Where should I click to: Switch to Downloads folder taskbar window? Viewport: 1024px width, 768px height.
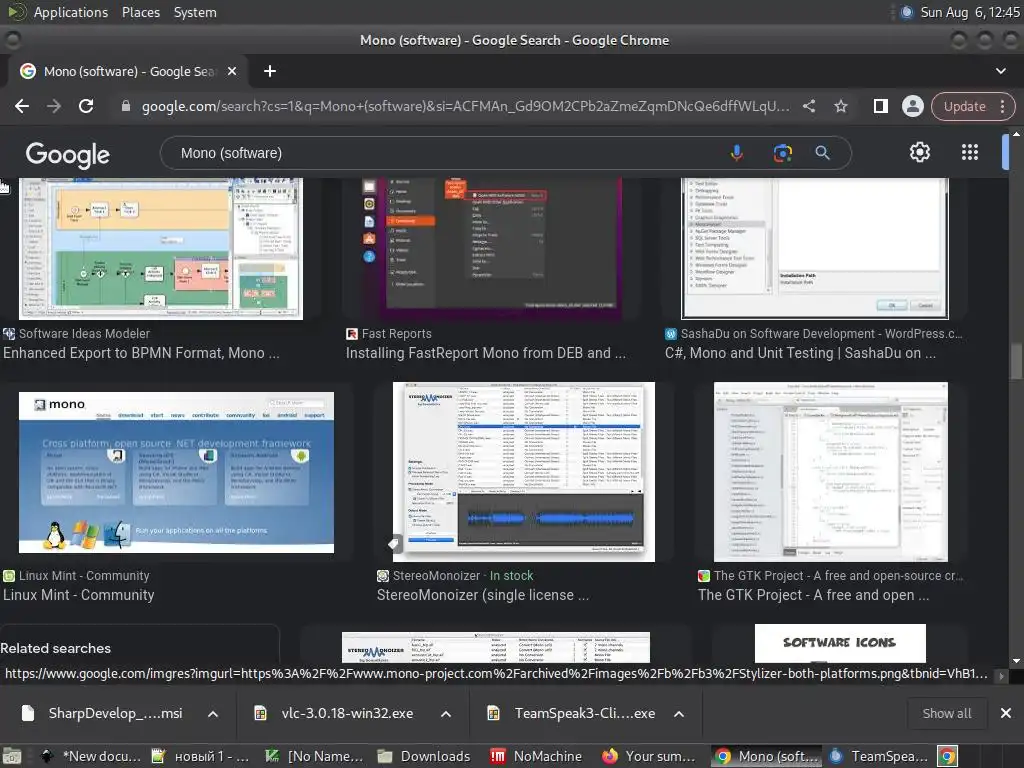coord(424,756)
